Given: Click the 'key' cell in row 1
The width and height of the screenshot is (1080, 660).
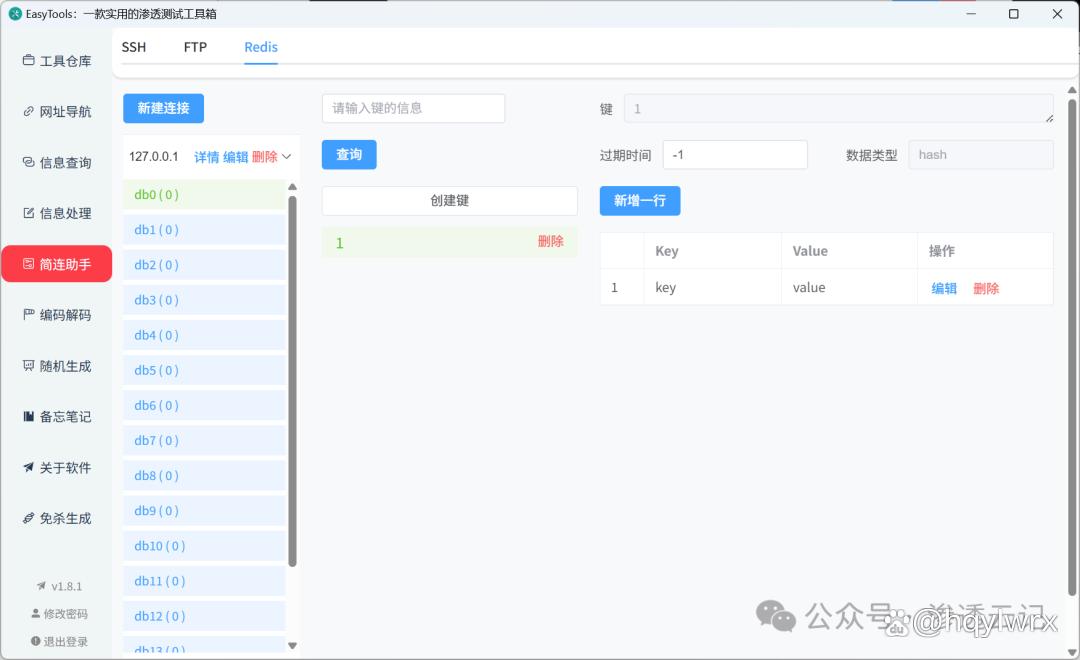Looking at the screenshot, I should coord(712,287).
